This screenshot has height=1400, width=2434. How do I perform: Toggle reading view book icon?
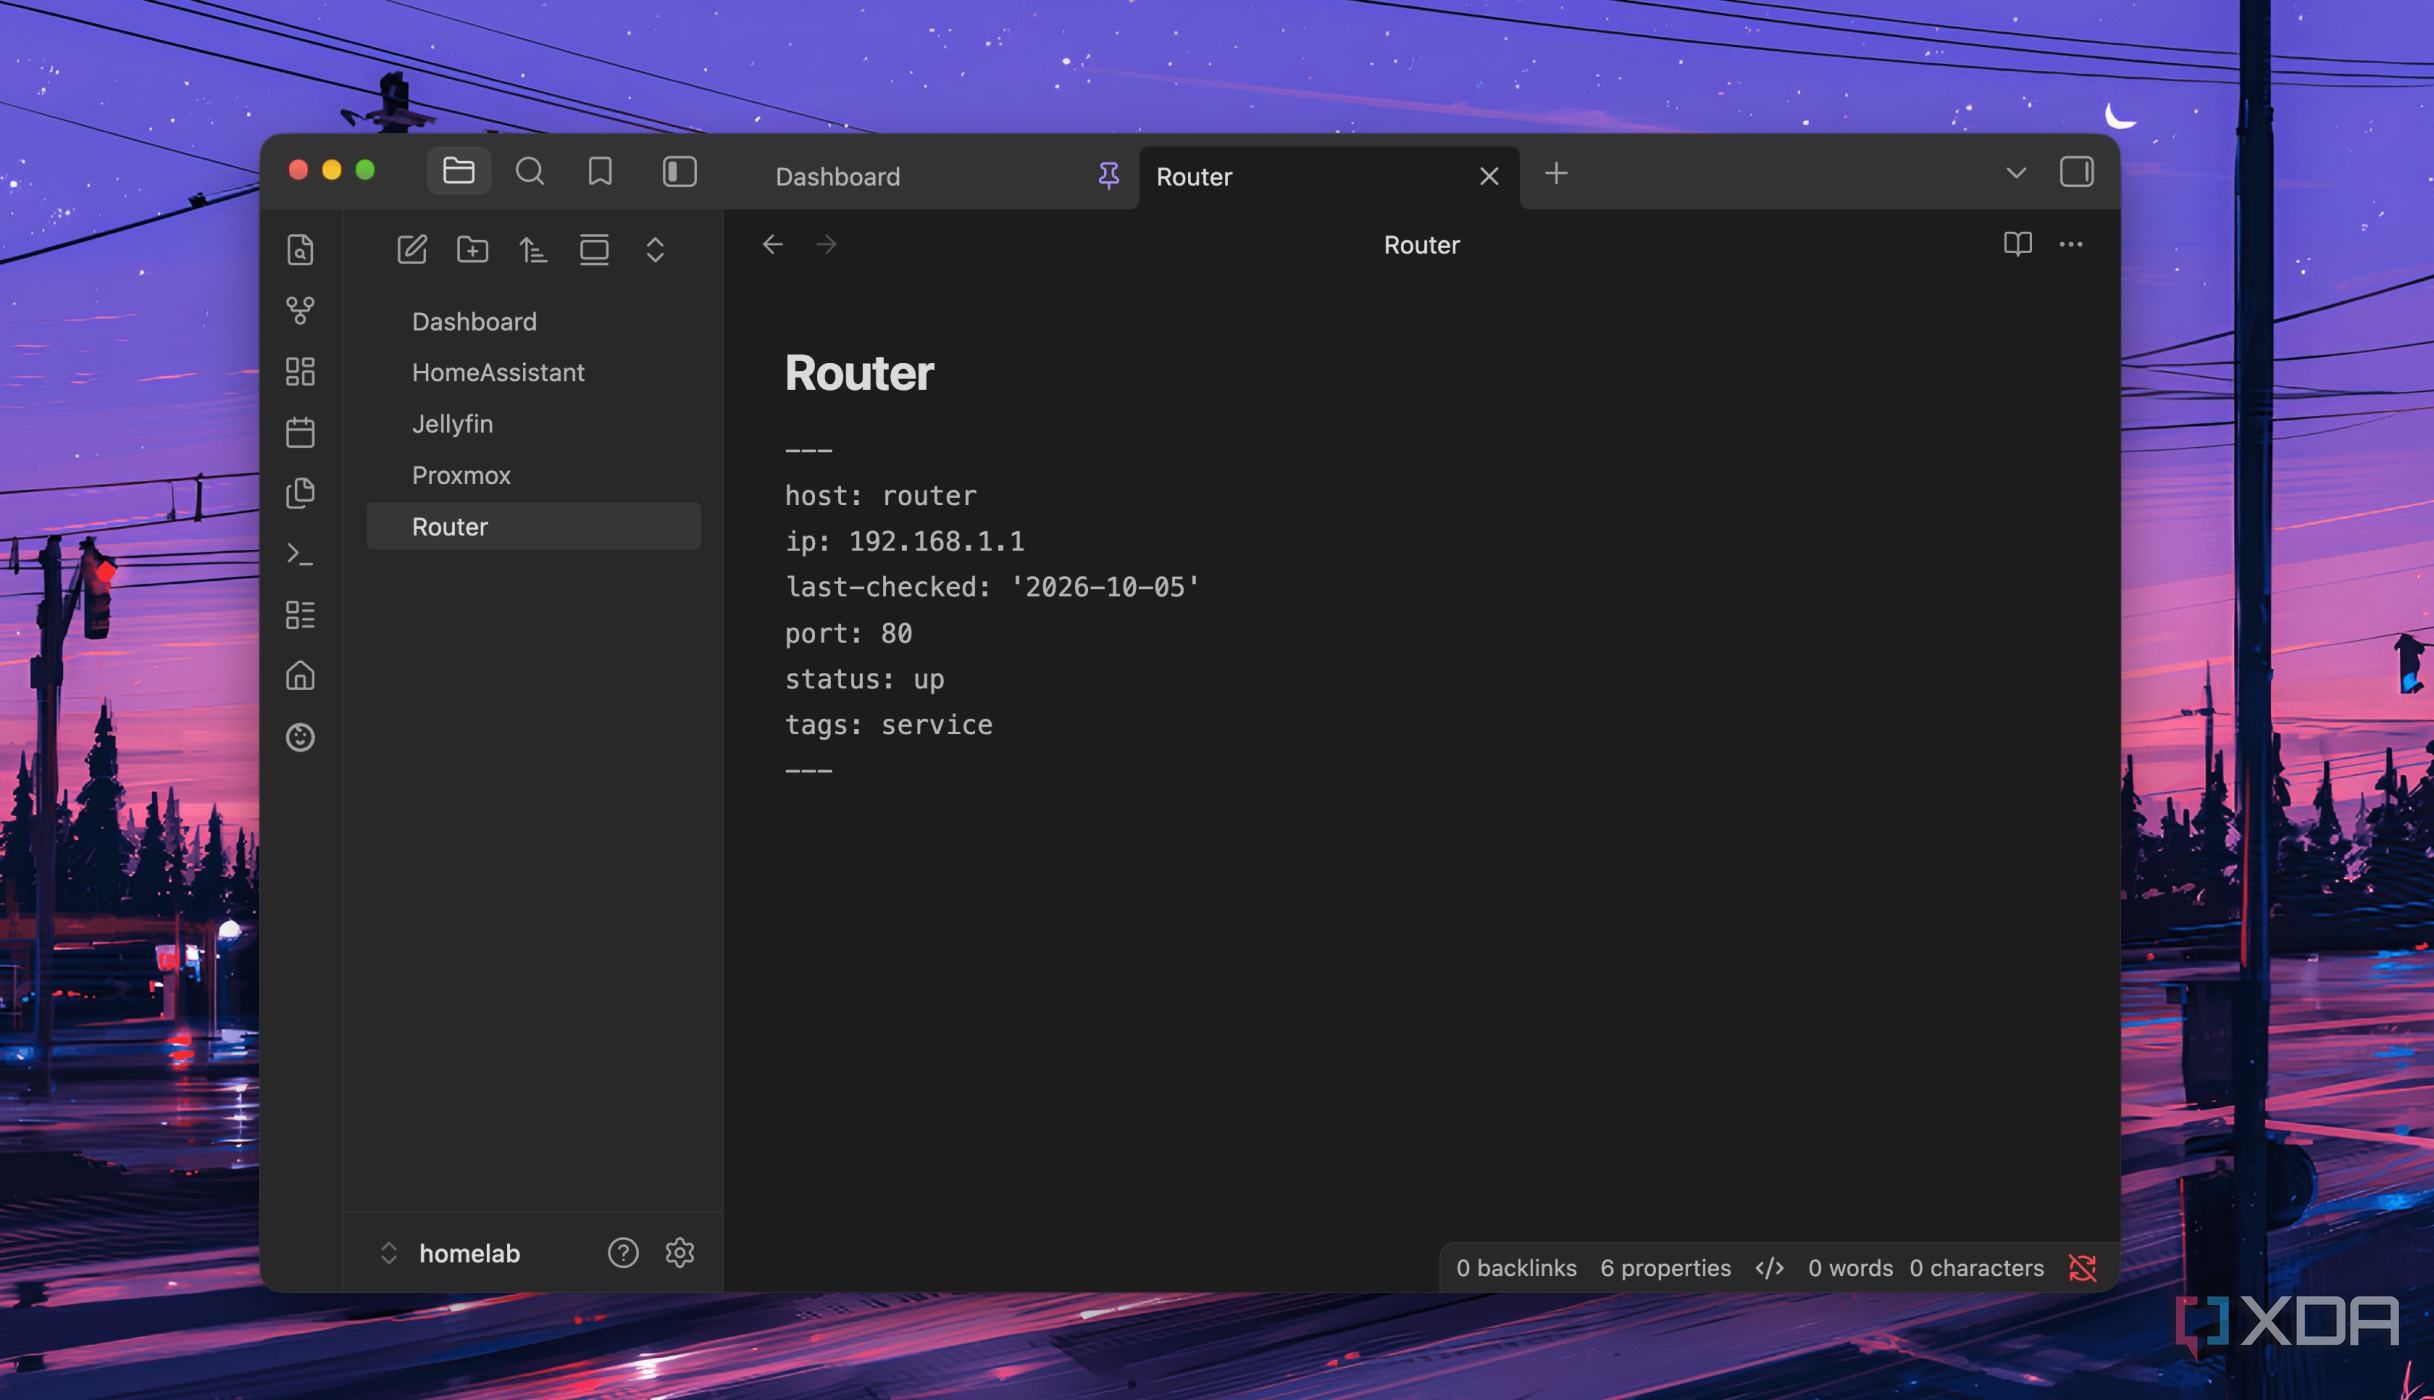coord(2017,244)
